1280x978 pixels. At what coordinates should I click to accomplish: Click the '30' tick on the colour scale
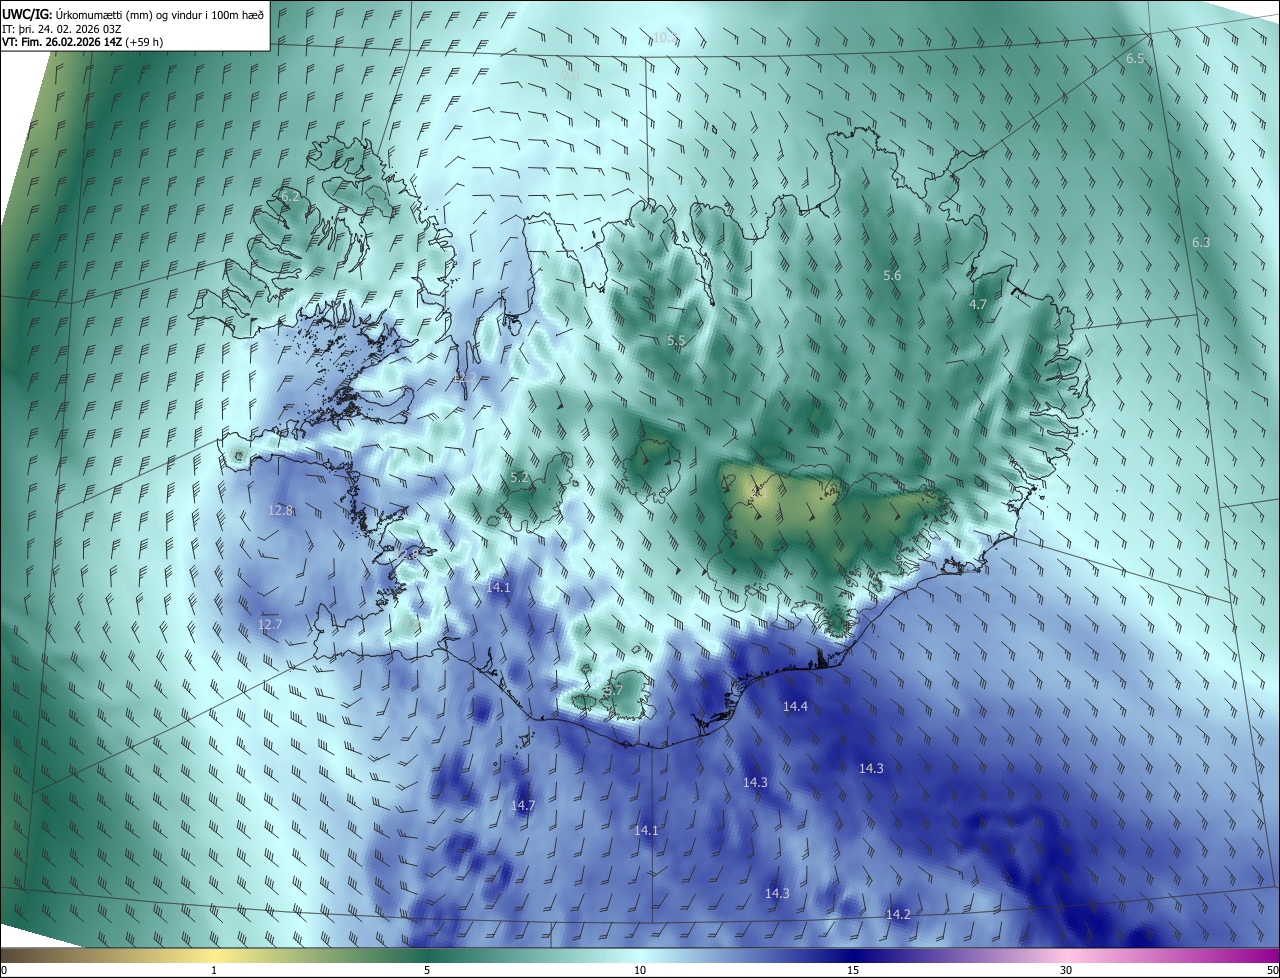[x=1066, y=971]
